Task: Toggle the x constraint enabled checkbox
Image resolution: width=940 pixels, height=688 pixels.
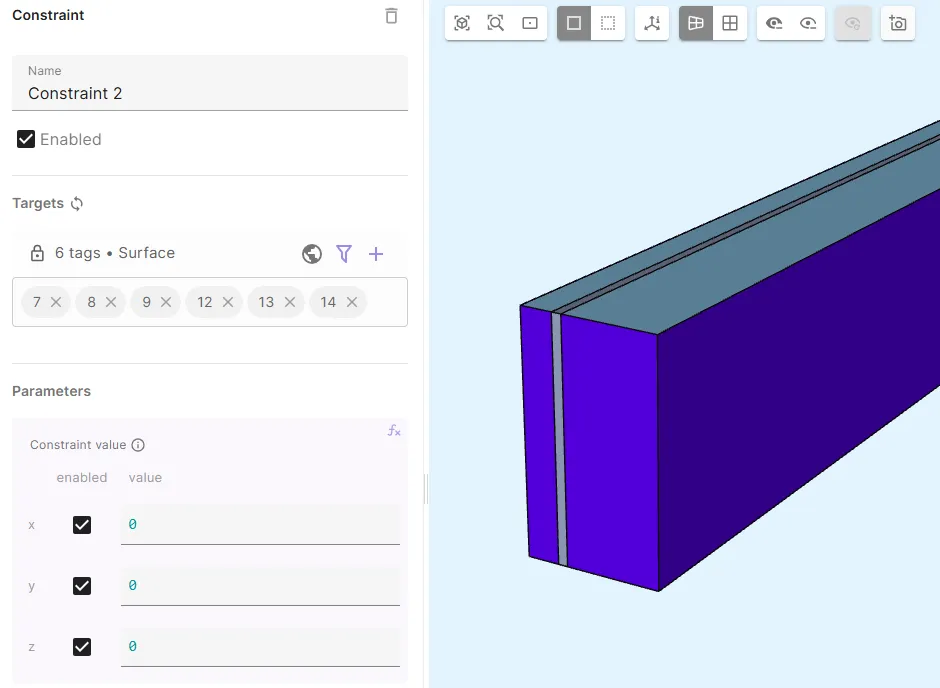Action: point(82,525)
